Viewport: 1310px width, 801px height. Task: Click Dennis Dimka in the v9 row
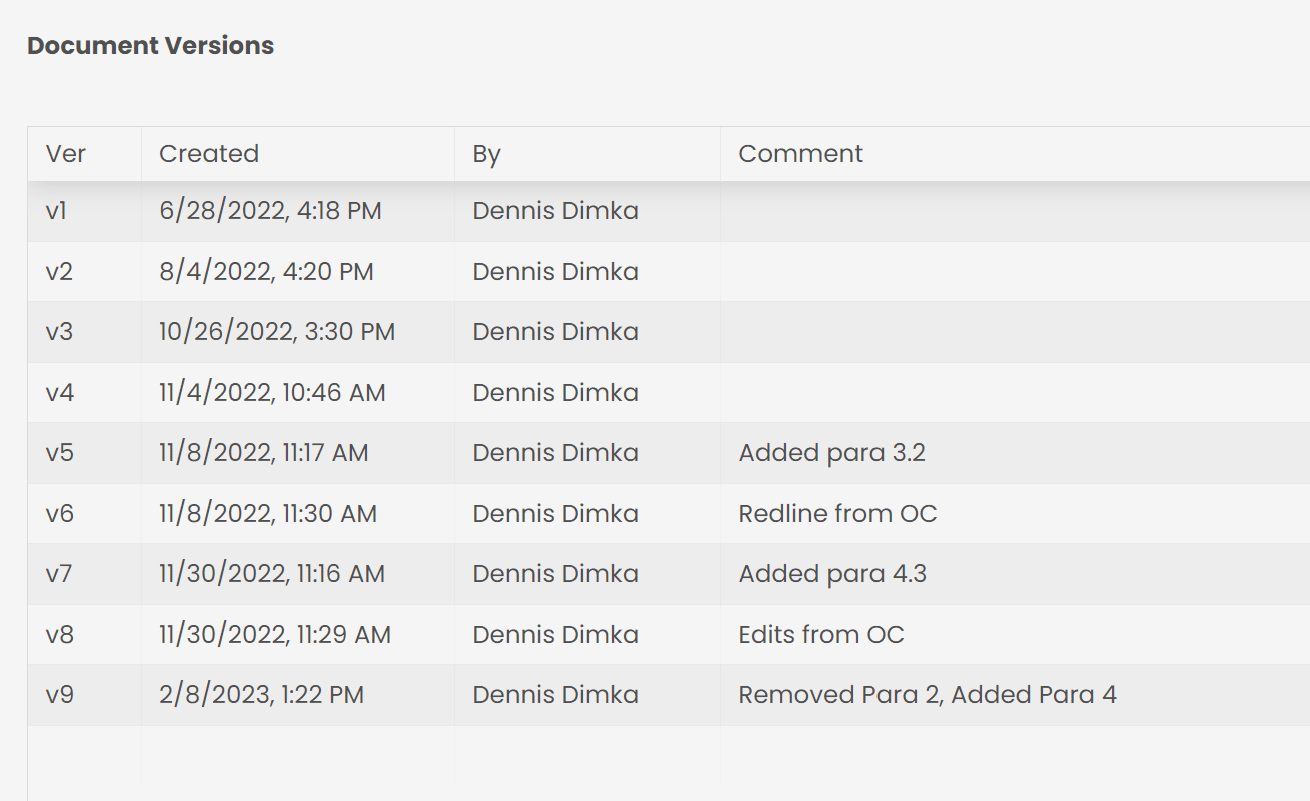click(556, 694)
